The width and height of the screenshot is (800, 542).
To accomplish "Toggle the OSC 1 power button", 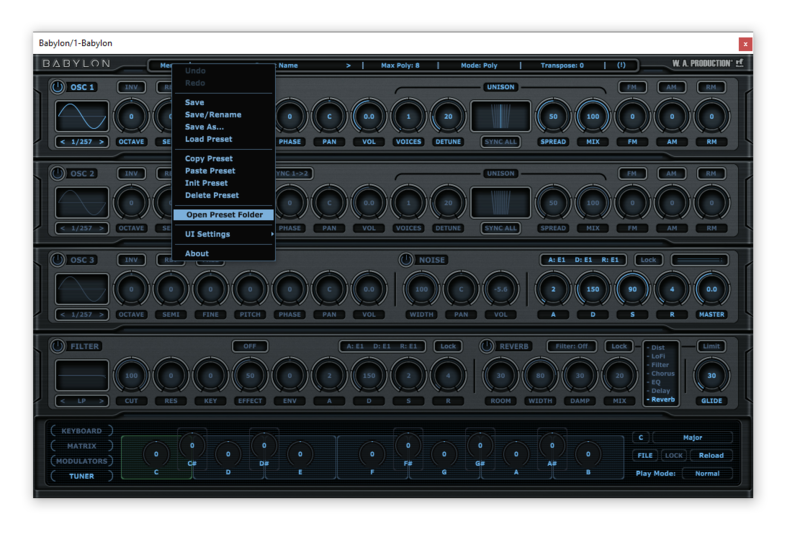I will [x=57, y=87].
